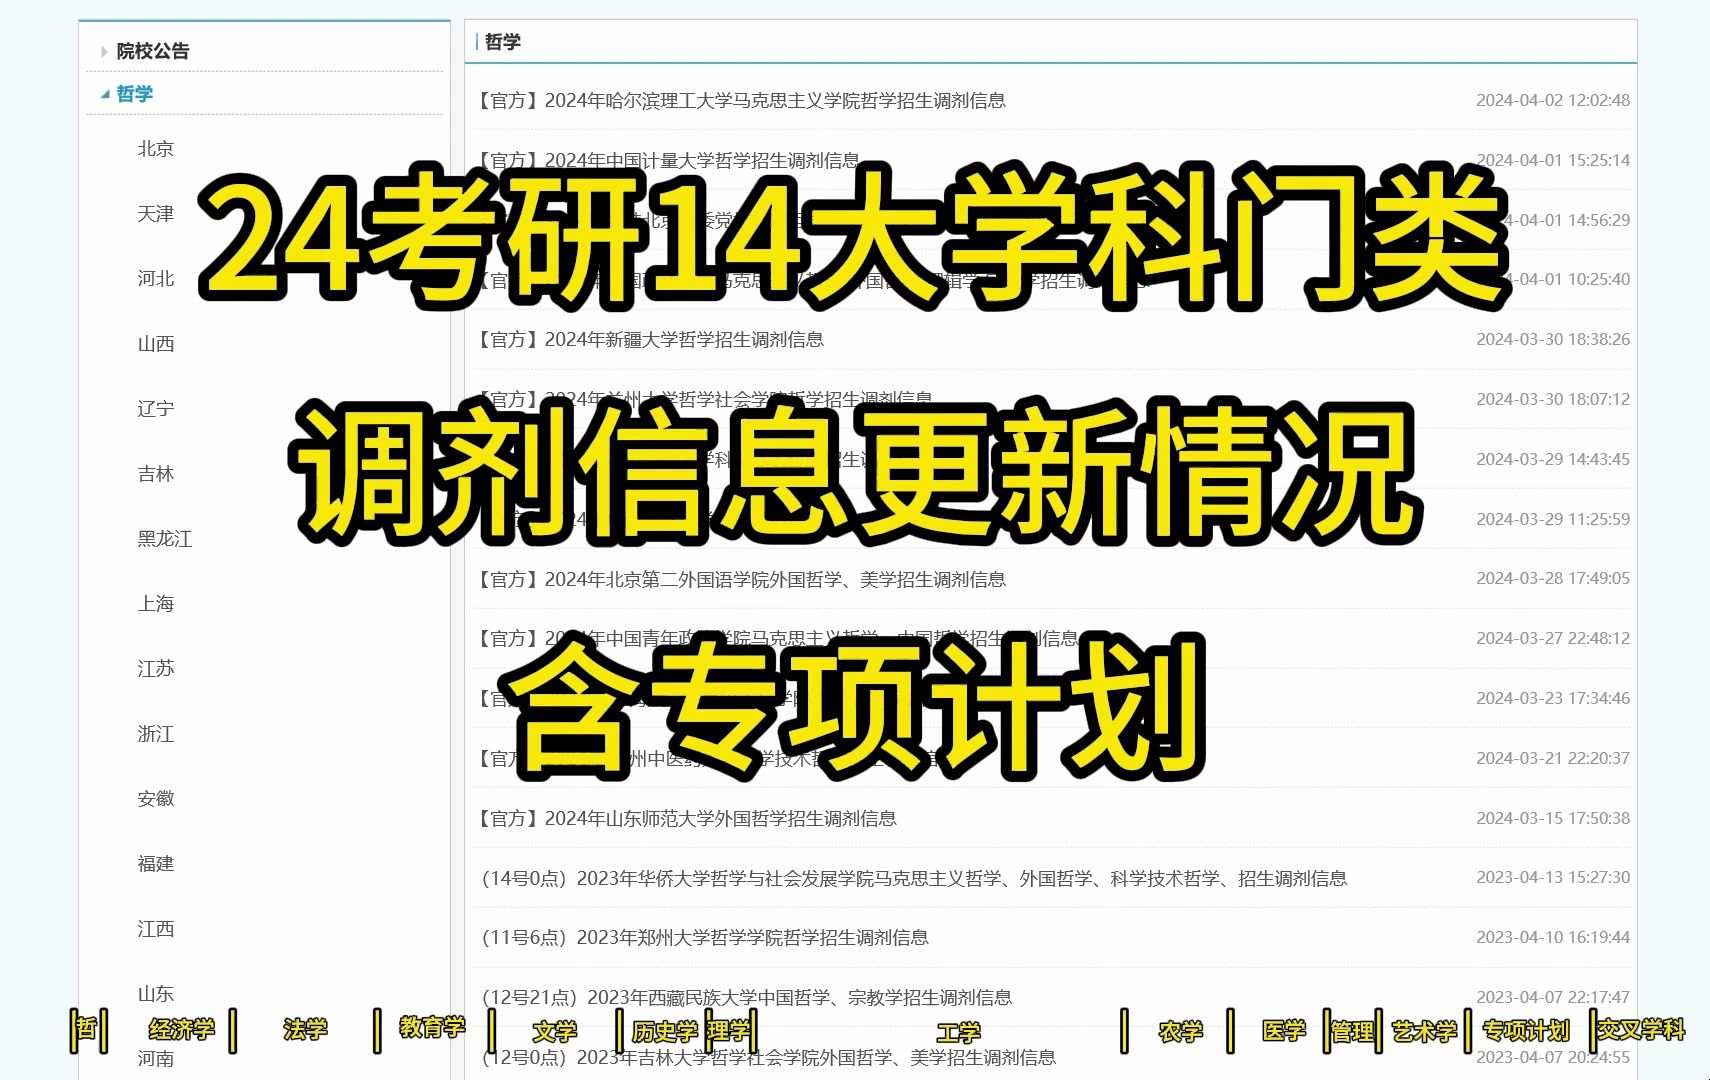The width and height of the screenshot is (1710, 1080).
Task: Select 河北 province filter
Action: (x=156, y=279)
